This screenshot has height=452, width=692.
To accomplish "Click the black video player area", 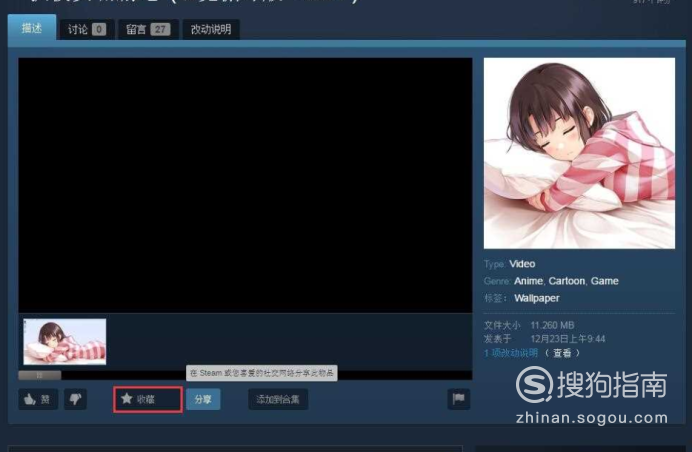I will pos(245,185).
